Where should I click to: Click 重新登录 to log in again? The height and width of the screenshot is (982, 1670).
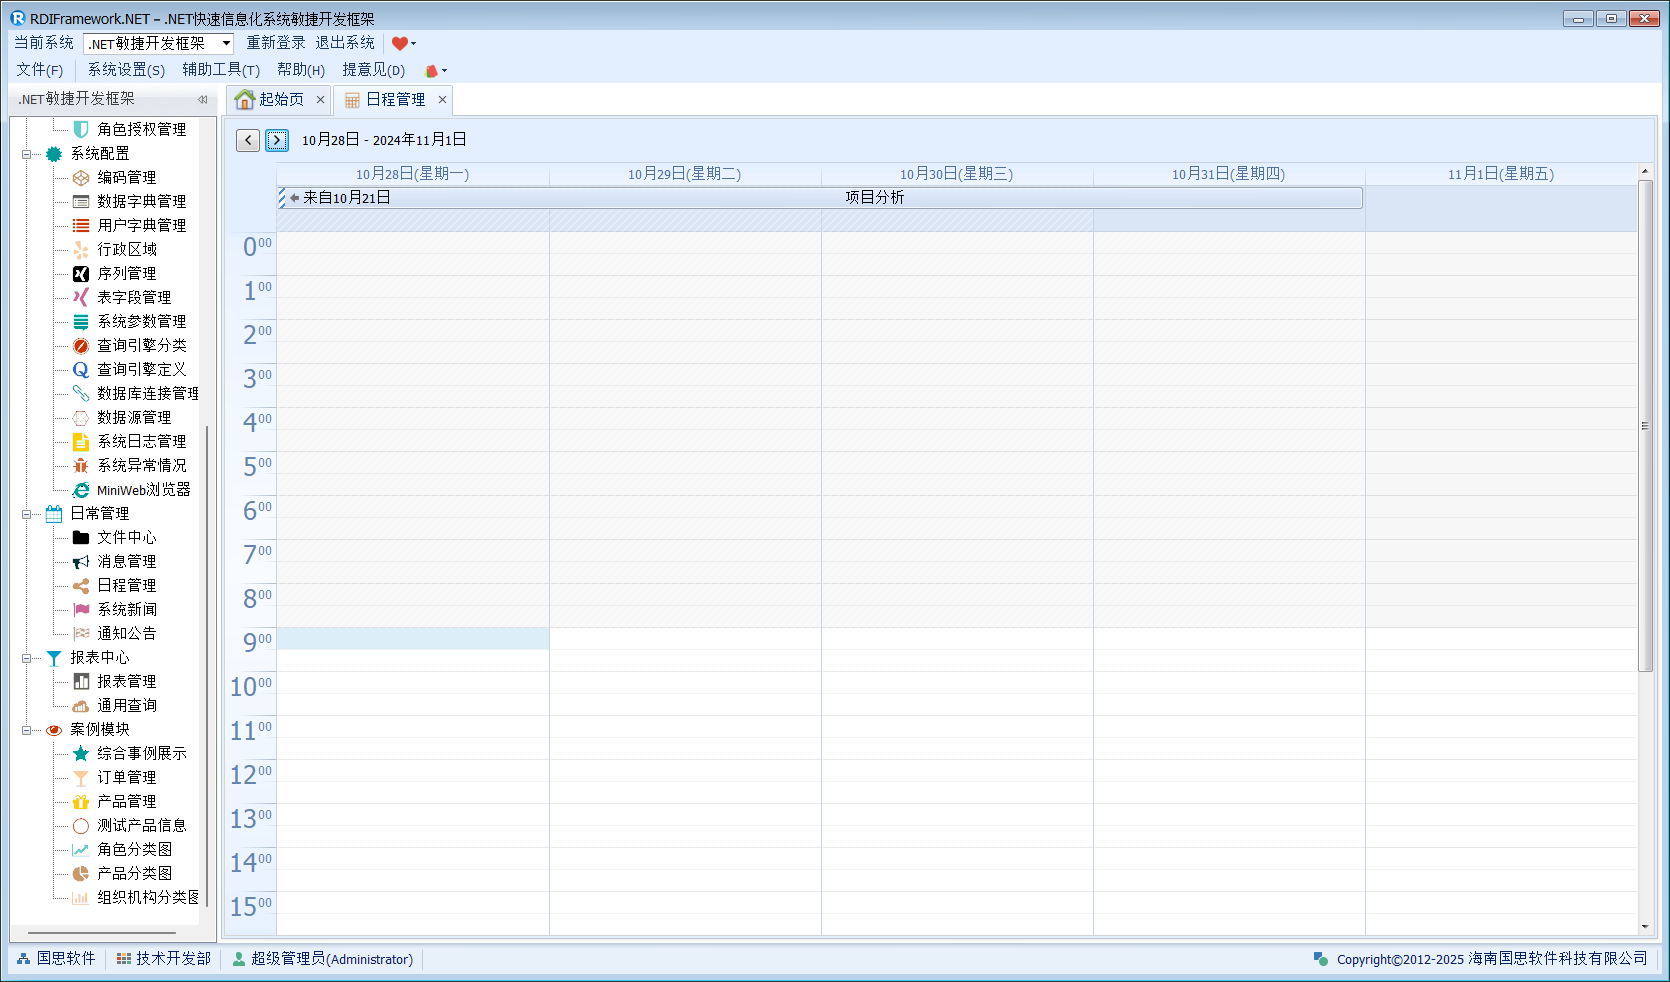276,43
